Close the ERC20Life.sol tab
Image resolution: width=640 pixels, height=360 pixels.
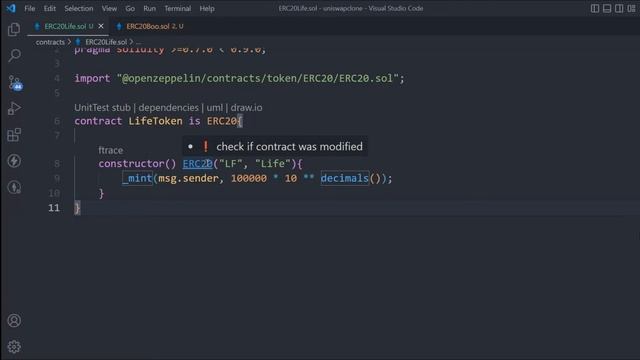pyautogui.click(x=101, y=26)
